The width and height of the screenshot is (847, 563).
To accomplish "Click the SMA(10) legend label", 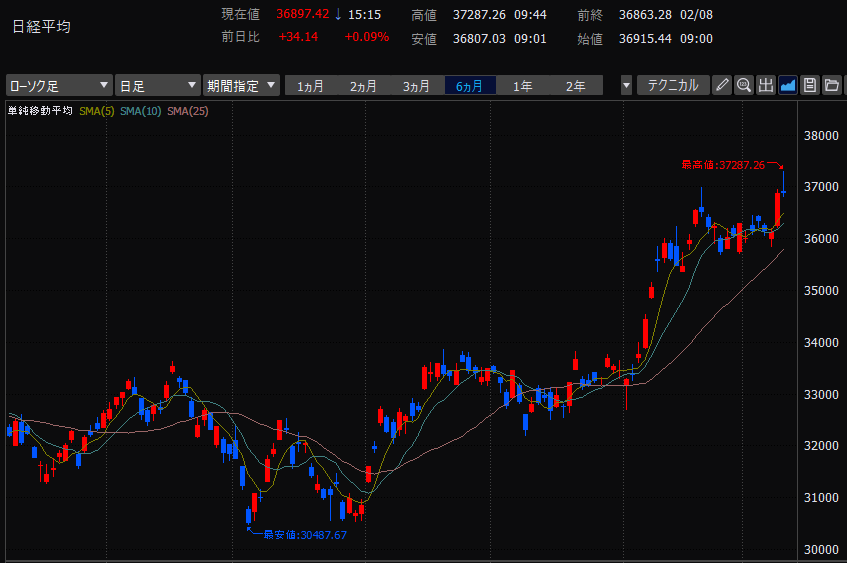I will [x=140, y=111].
